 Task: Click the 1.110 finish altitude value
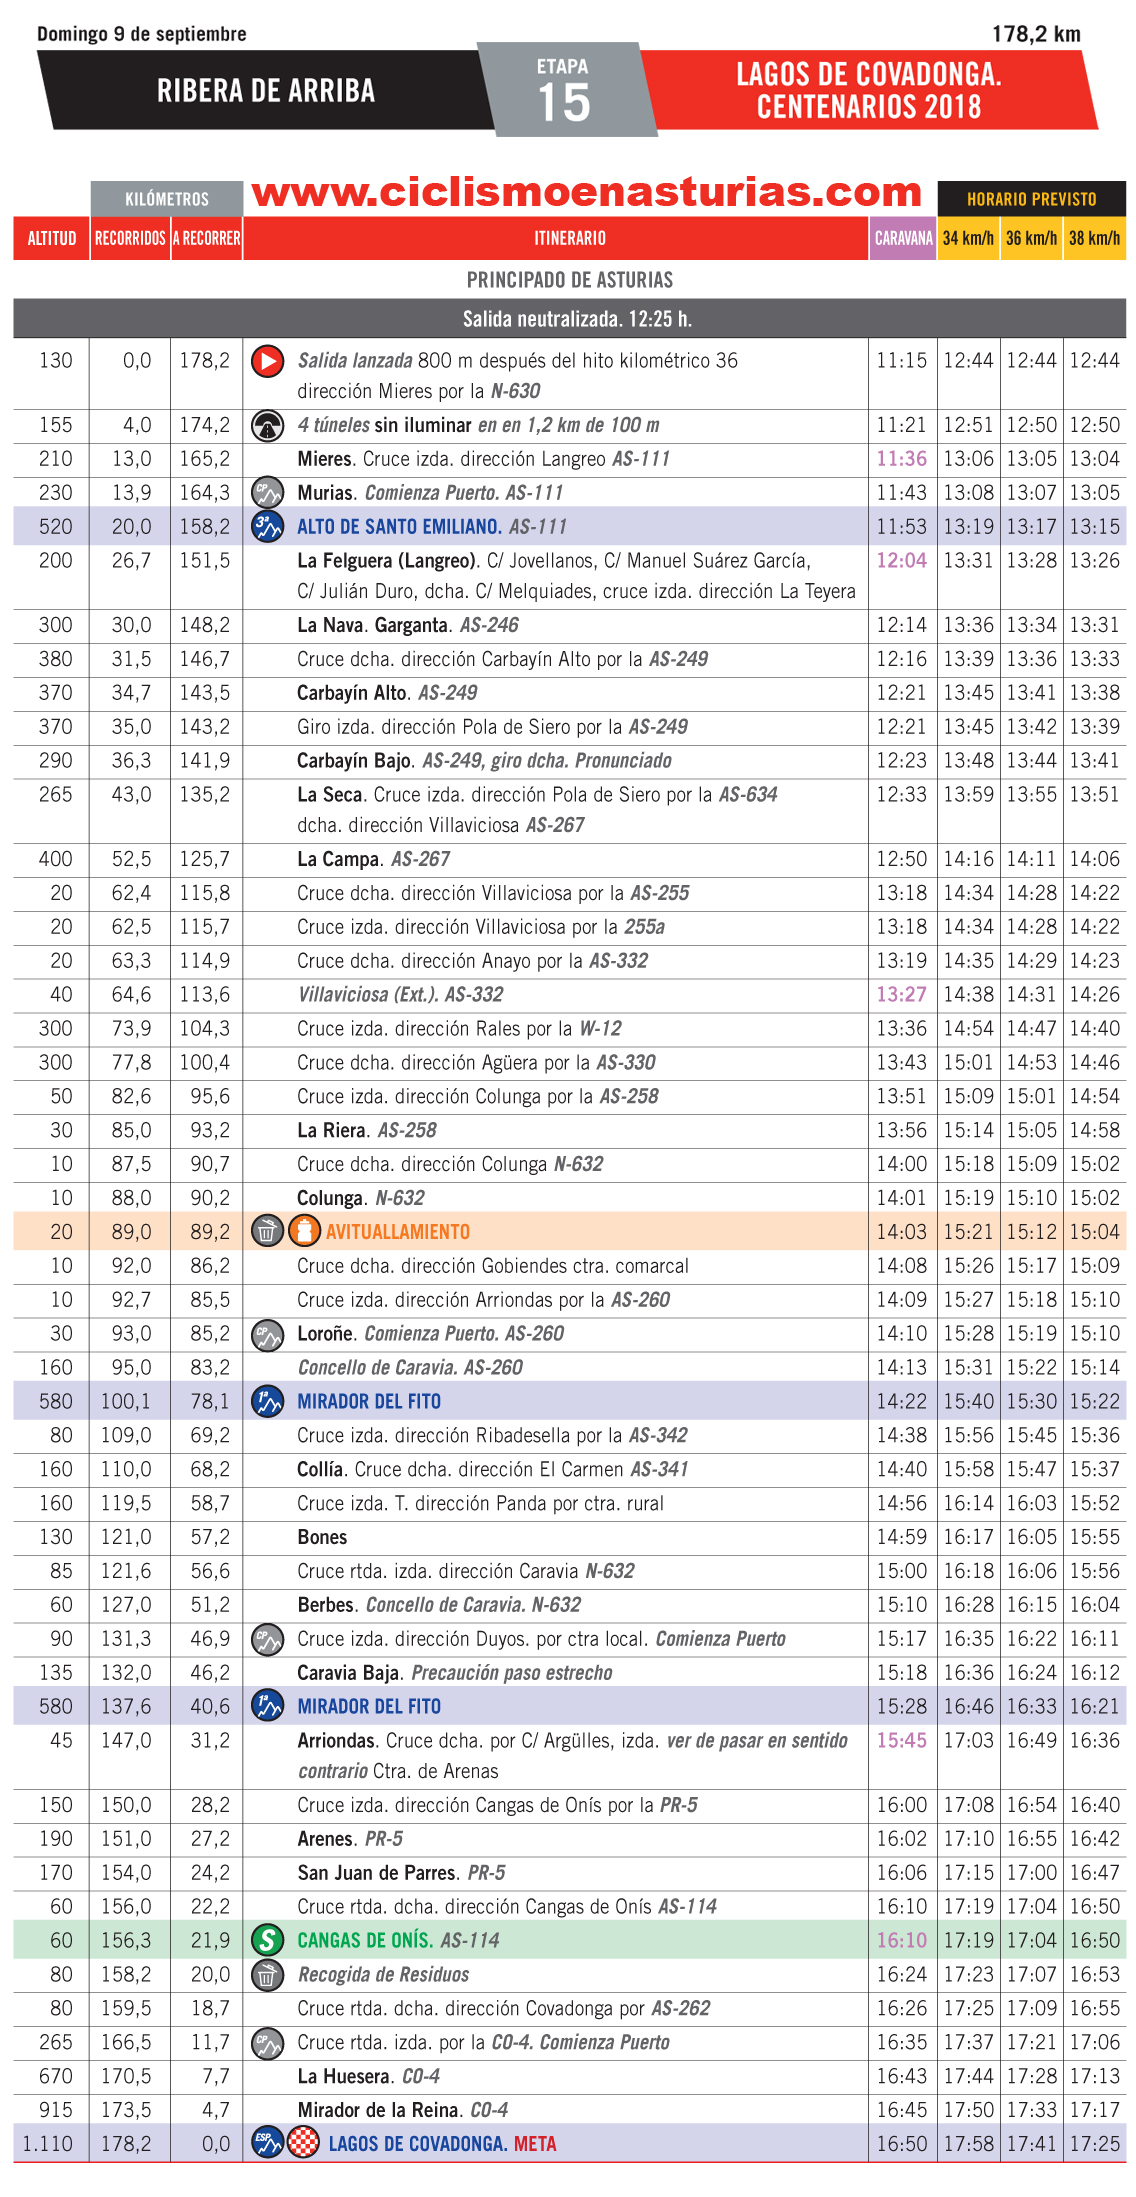click(x=48, y=2144)
